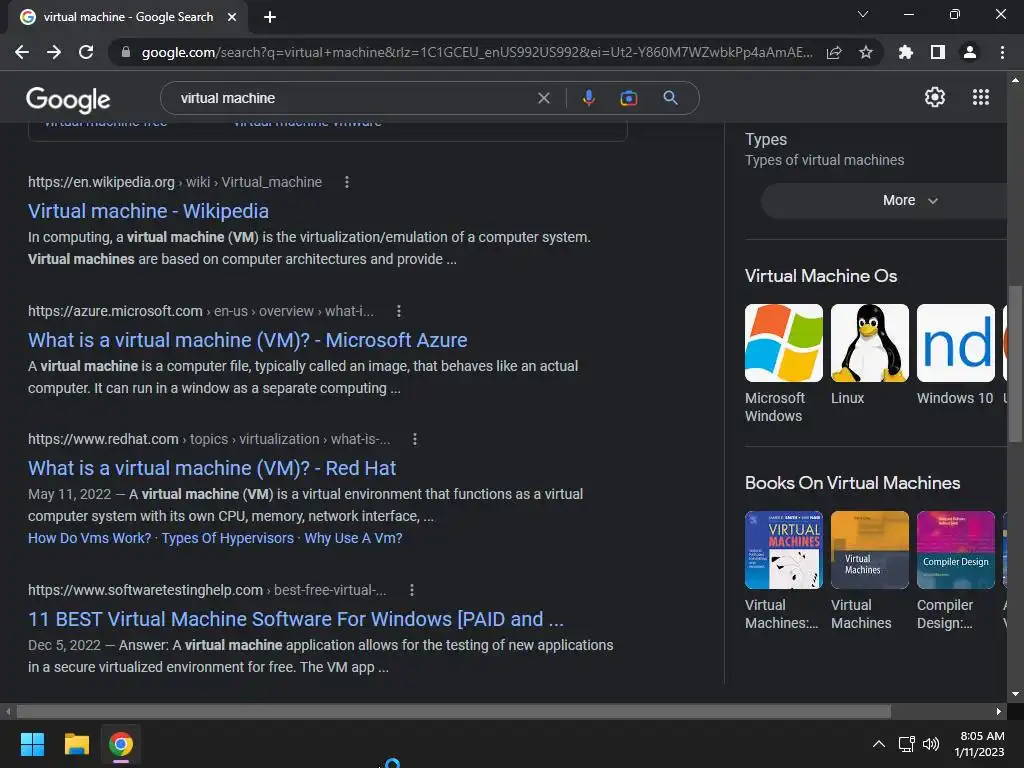Open more options for the Red Hat result

click(415, 439)
